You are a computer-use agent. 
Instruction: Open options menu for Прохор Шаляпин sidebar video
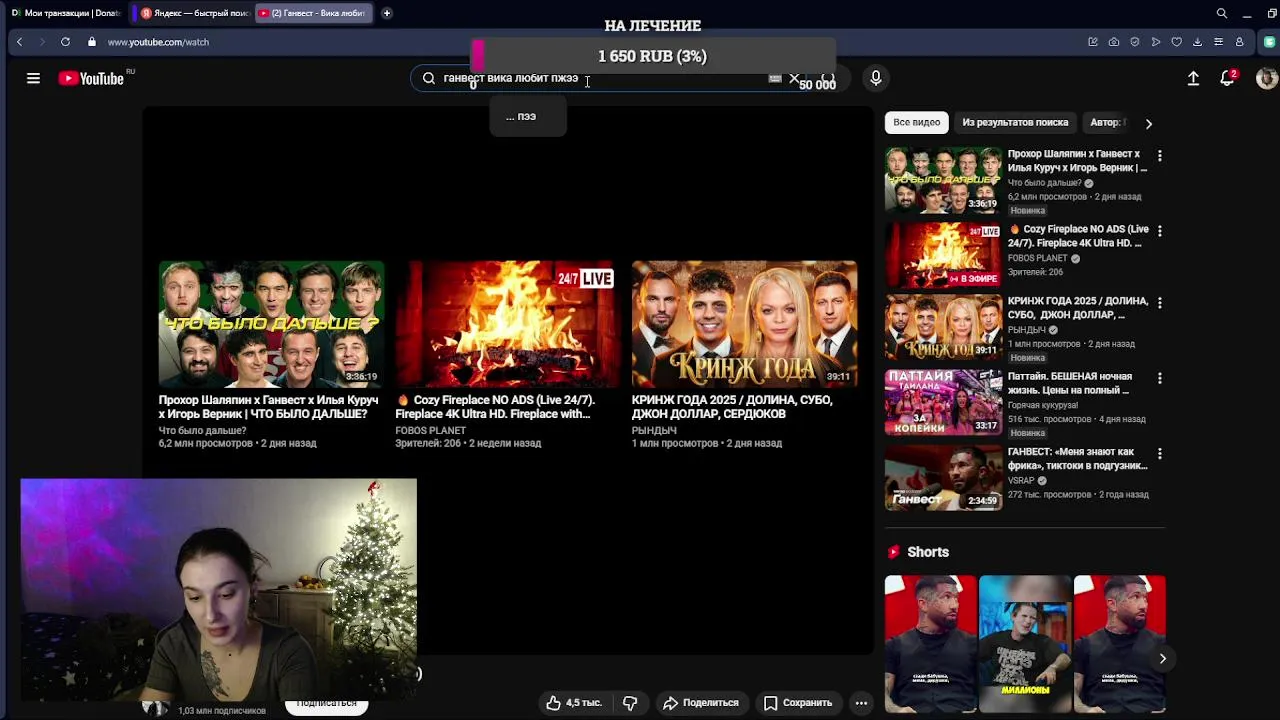pos(1159,156)
